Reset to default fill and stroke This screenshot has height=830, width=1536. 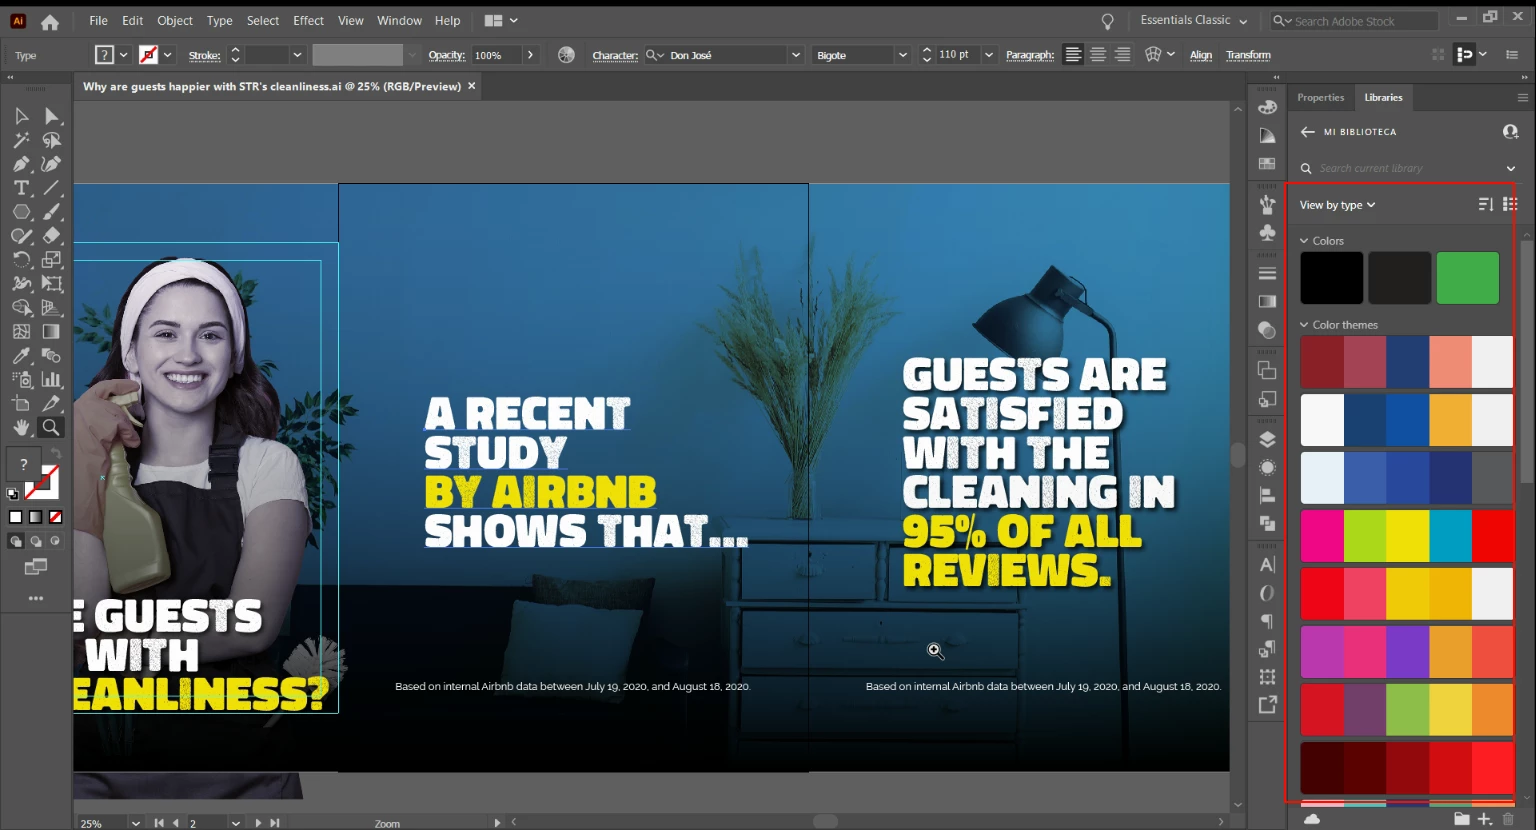[x=13, y=494]
